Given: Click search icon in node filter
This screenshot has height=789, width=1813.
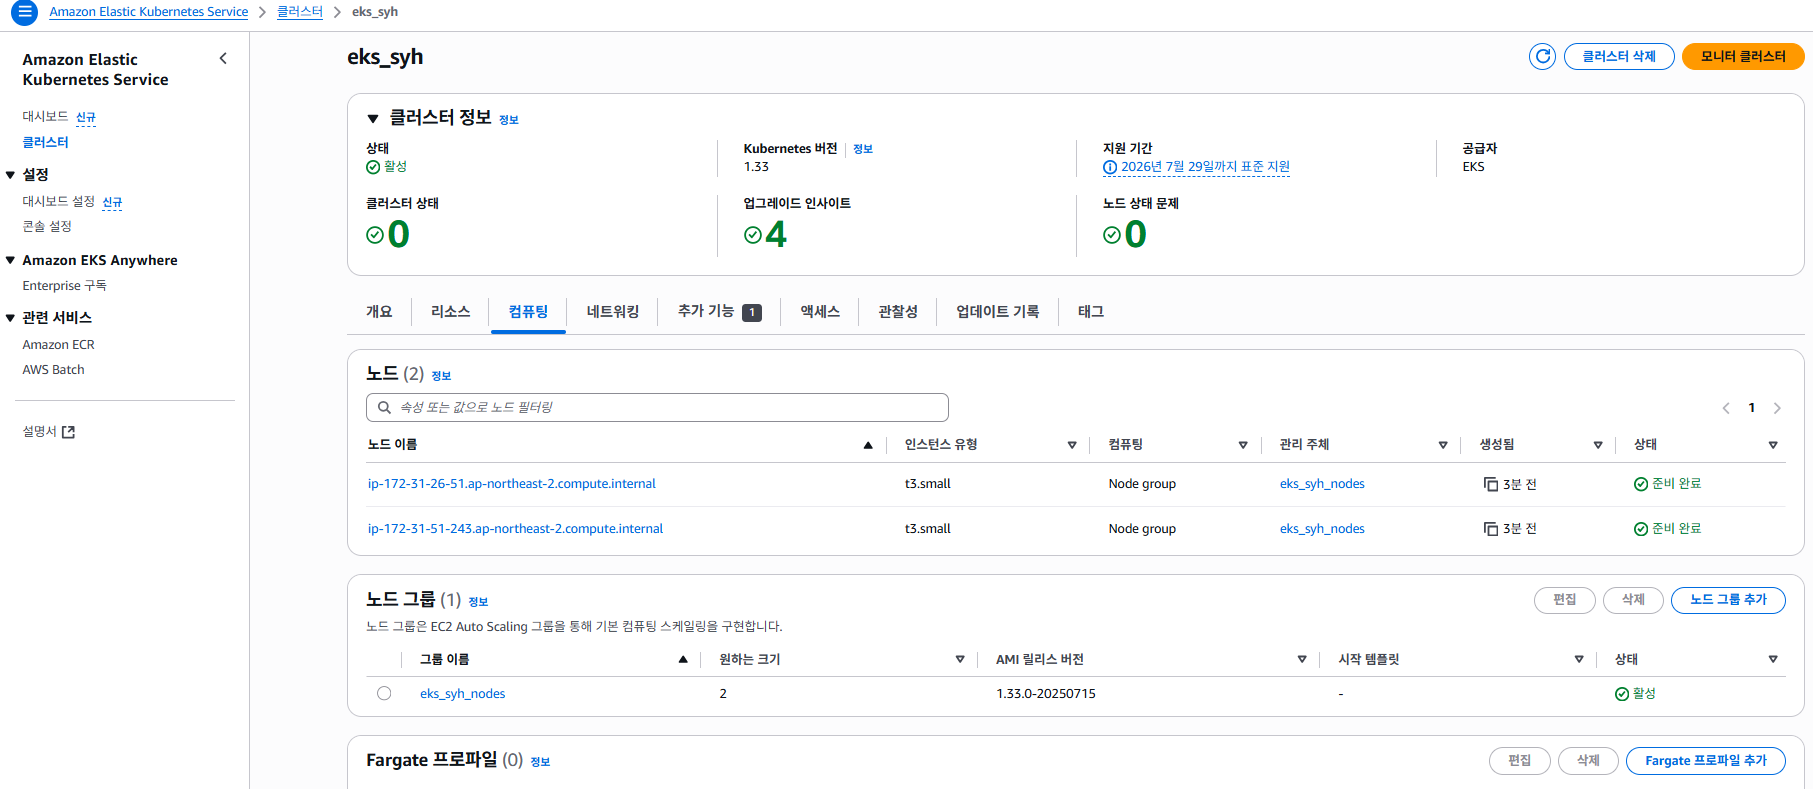Looking at the screenshot, I should pyautogui.click(x=384, y=407).
